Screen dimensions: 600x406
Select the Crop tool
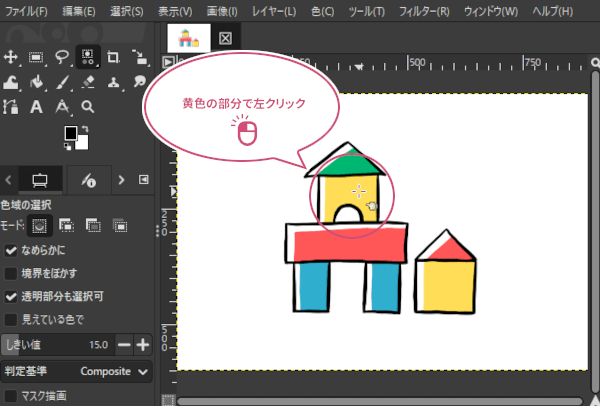pos(113,57)
